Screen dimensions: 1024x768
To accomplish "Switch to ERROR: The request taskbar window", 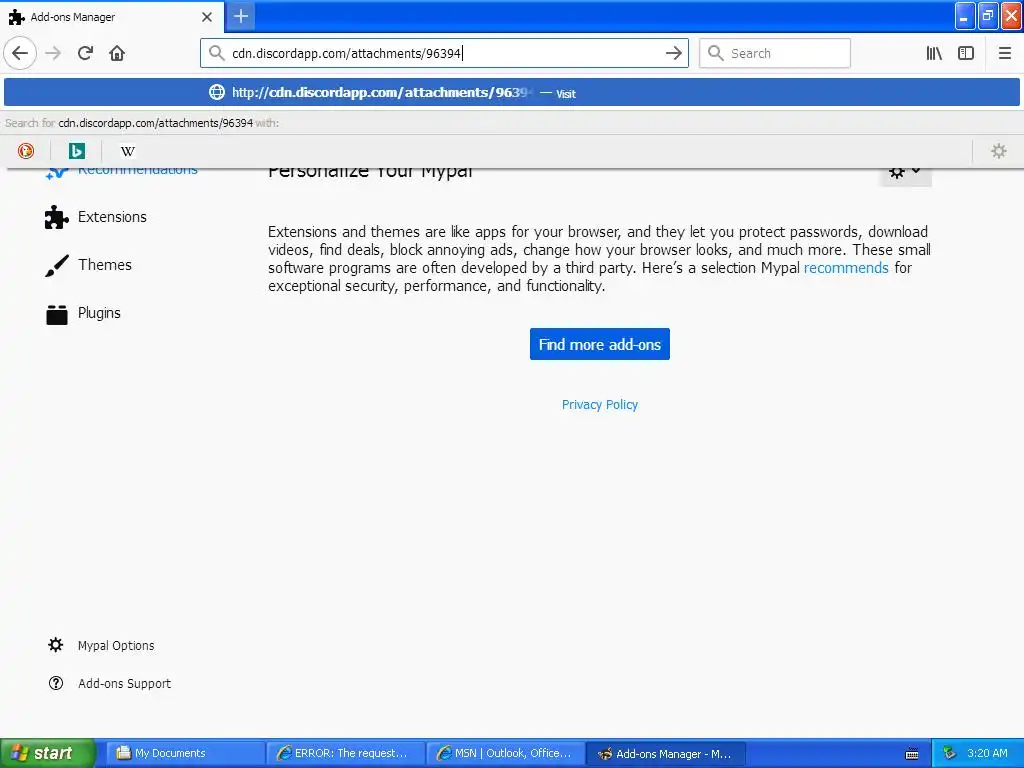I will [345, 753].
